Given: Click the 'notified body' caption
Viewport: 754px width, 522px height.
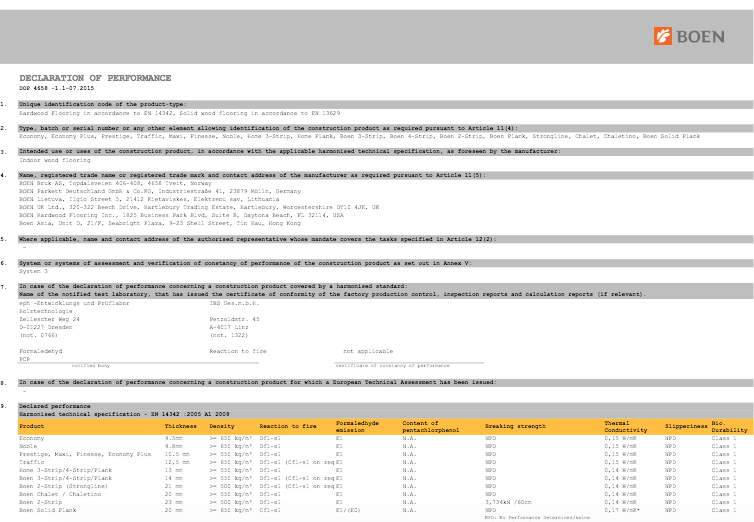Looking at the screenshot, I should pyautogui.click(x=91, y=366).
